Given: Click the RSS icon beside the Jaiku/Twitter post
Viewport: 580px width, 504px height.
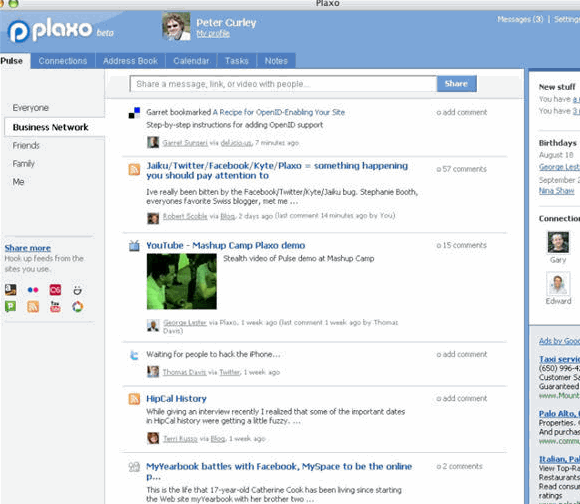Looking at the screenshot, I should point(134,169).
